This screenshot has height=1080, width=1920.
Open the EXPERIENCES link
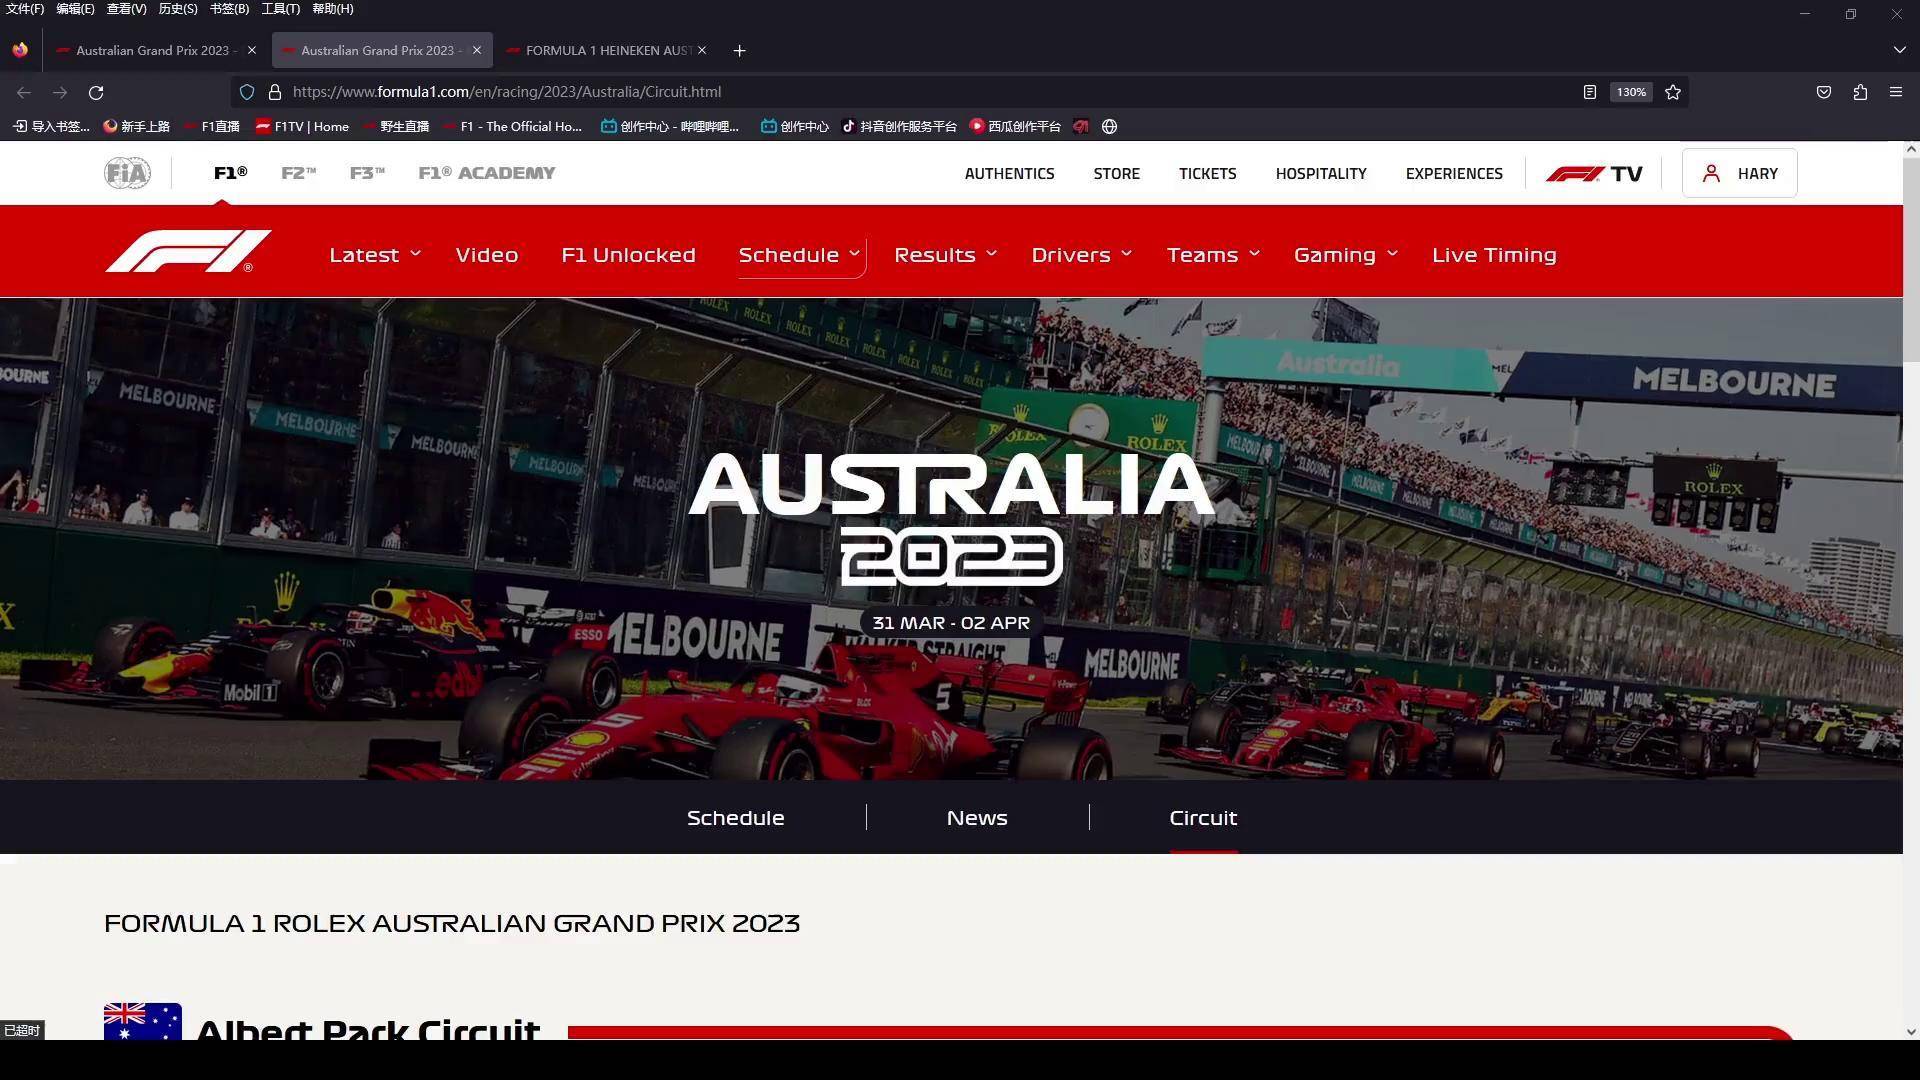(1454, 174)
